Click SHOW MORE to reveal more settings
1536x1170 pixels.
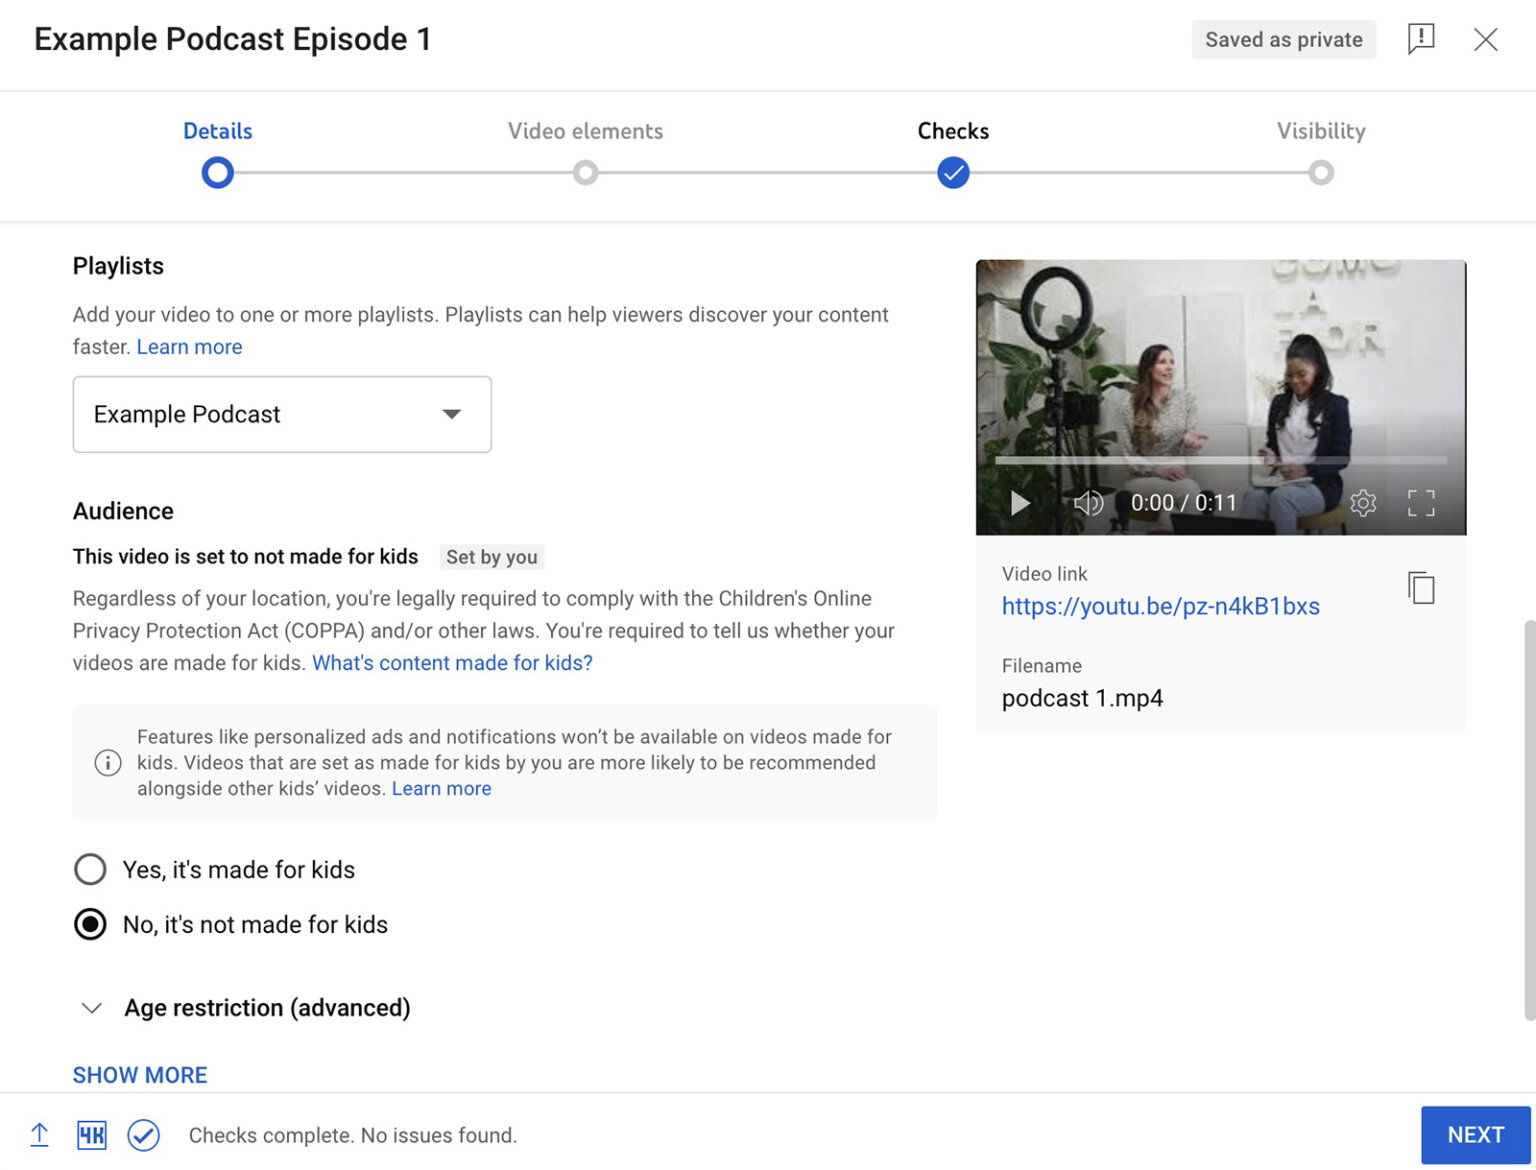(139, 1074)
